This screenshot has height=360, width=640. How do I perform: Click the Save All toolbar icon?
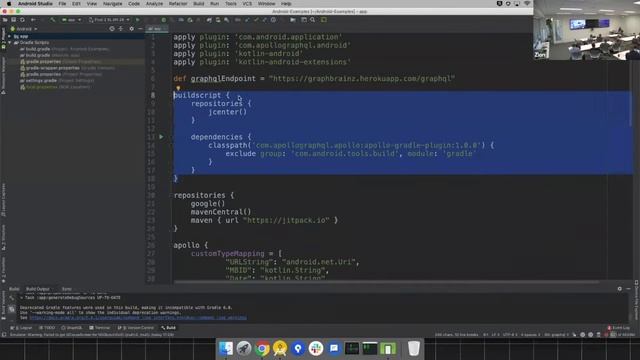pyautogui.click(x=13, y=20)
